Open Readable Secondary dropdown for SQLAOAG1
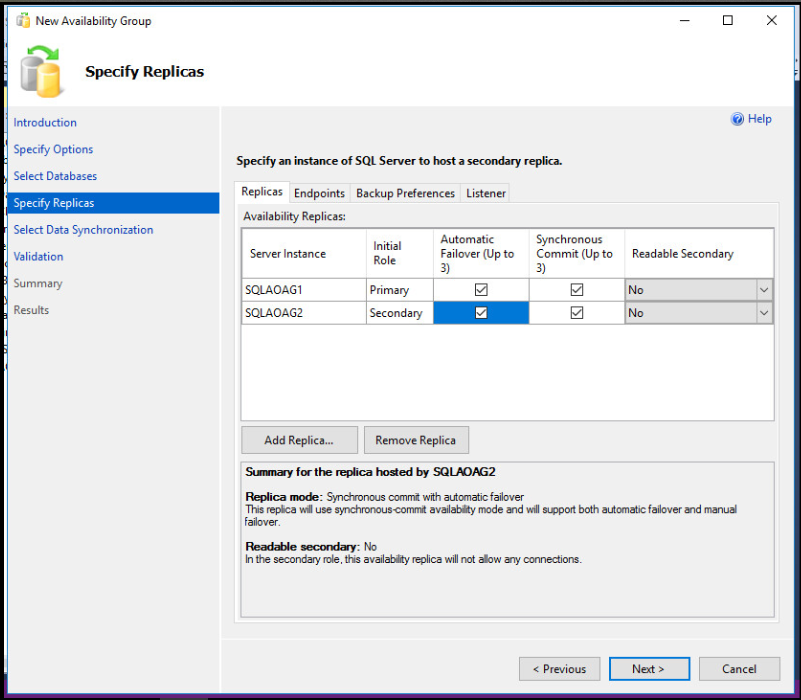Viewport: 801px width, 700px height. pyautogui.click(x=764, y=290)
